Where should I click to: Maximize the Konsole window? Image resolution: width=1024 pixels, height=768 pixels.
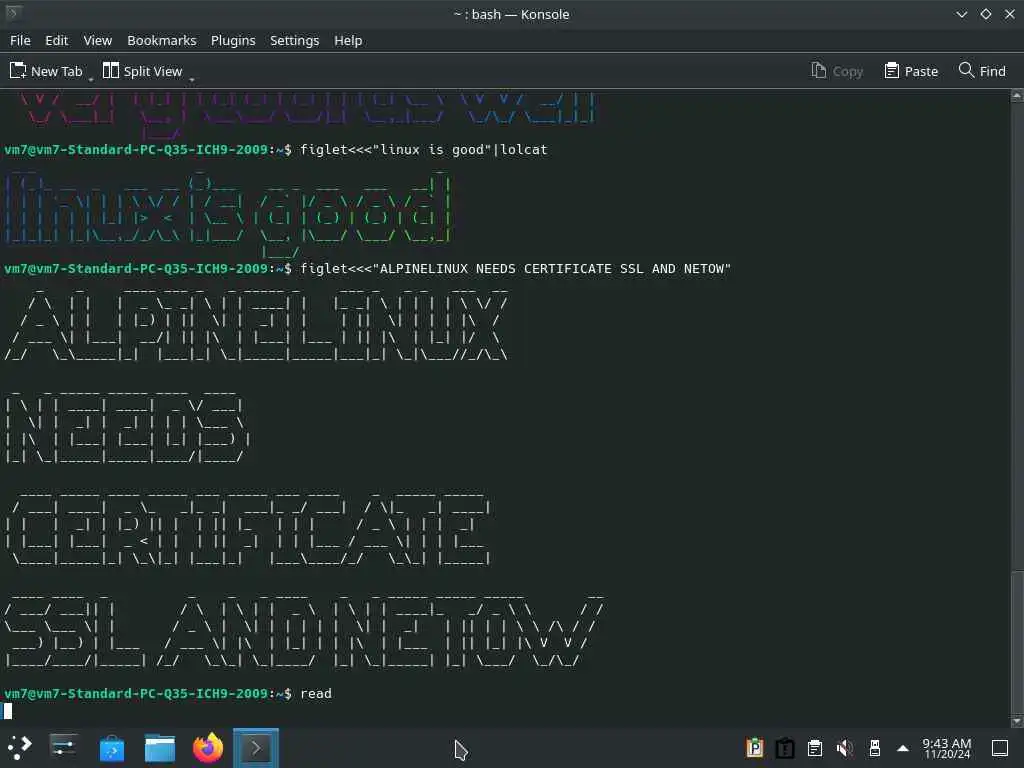pos(986,14)
